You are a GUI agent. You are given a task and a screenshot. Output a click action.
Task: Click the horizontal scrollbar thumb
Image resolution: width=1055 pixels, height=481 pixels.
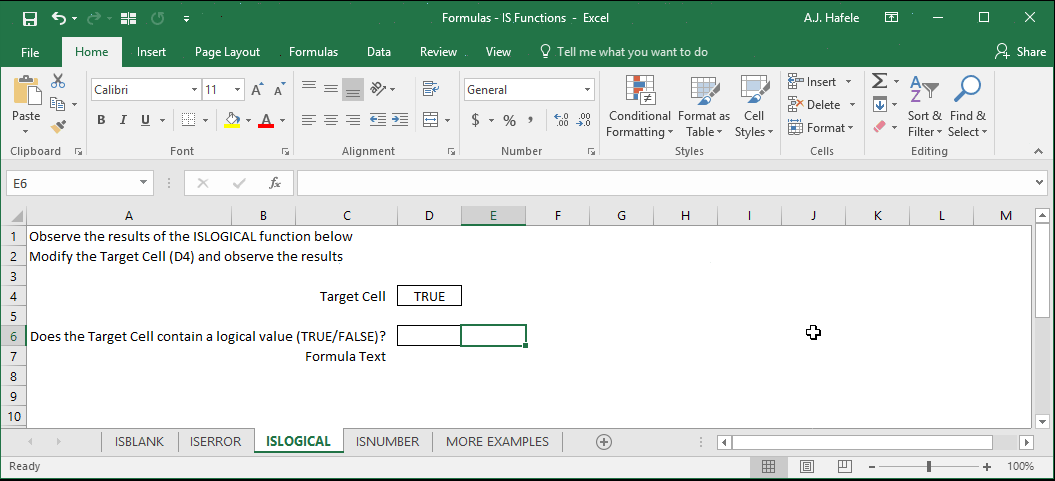pos(862,442)
